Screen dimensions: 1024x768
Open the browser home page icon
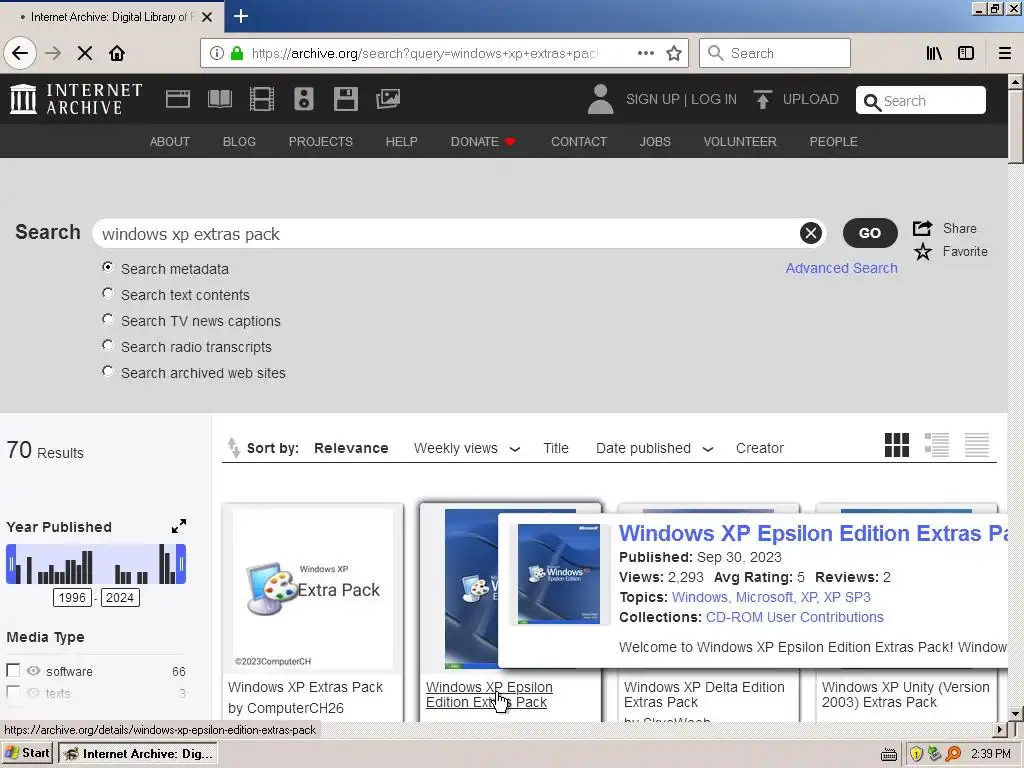(x=117, y=53)
